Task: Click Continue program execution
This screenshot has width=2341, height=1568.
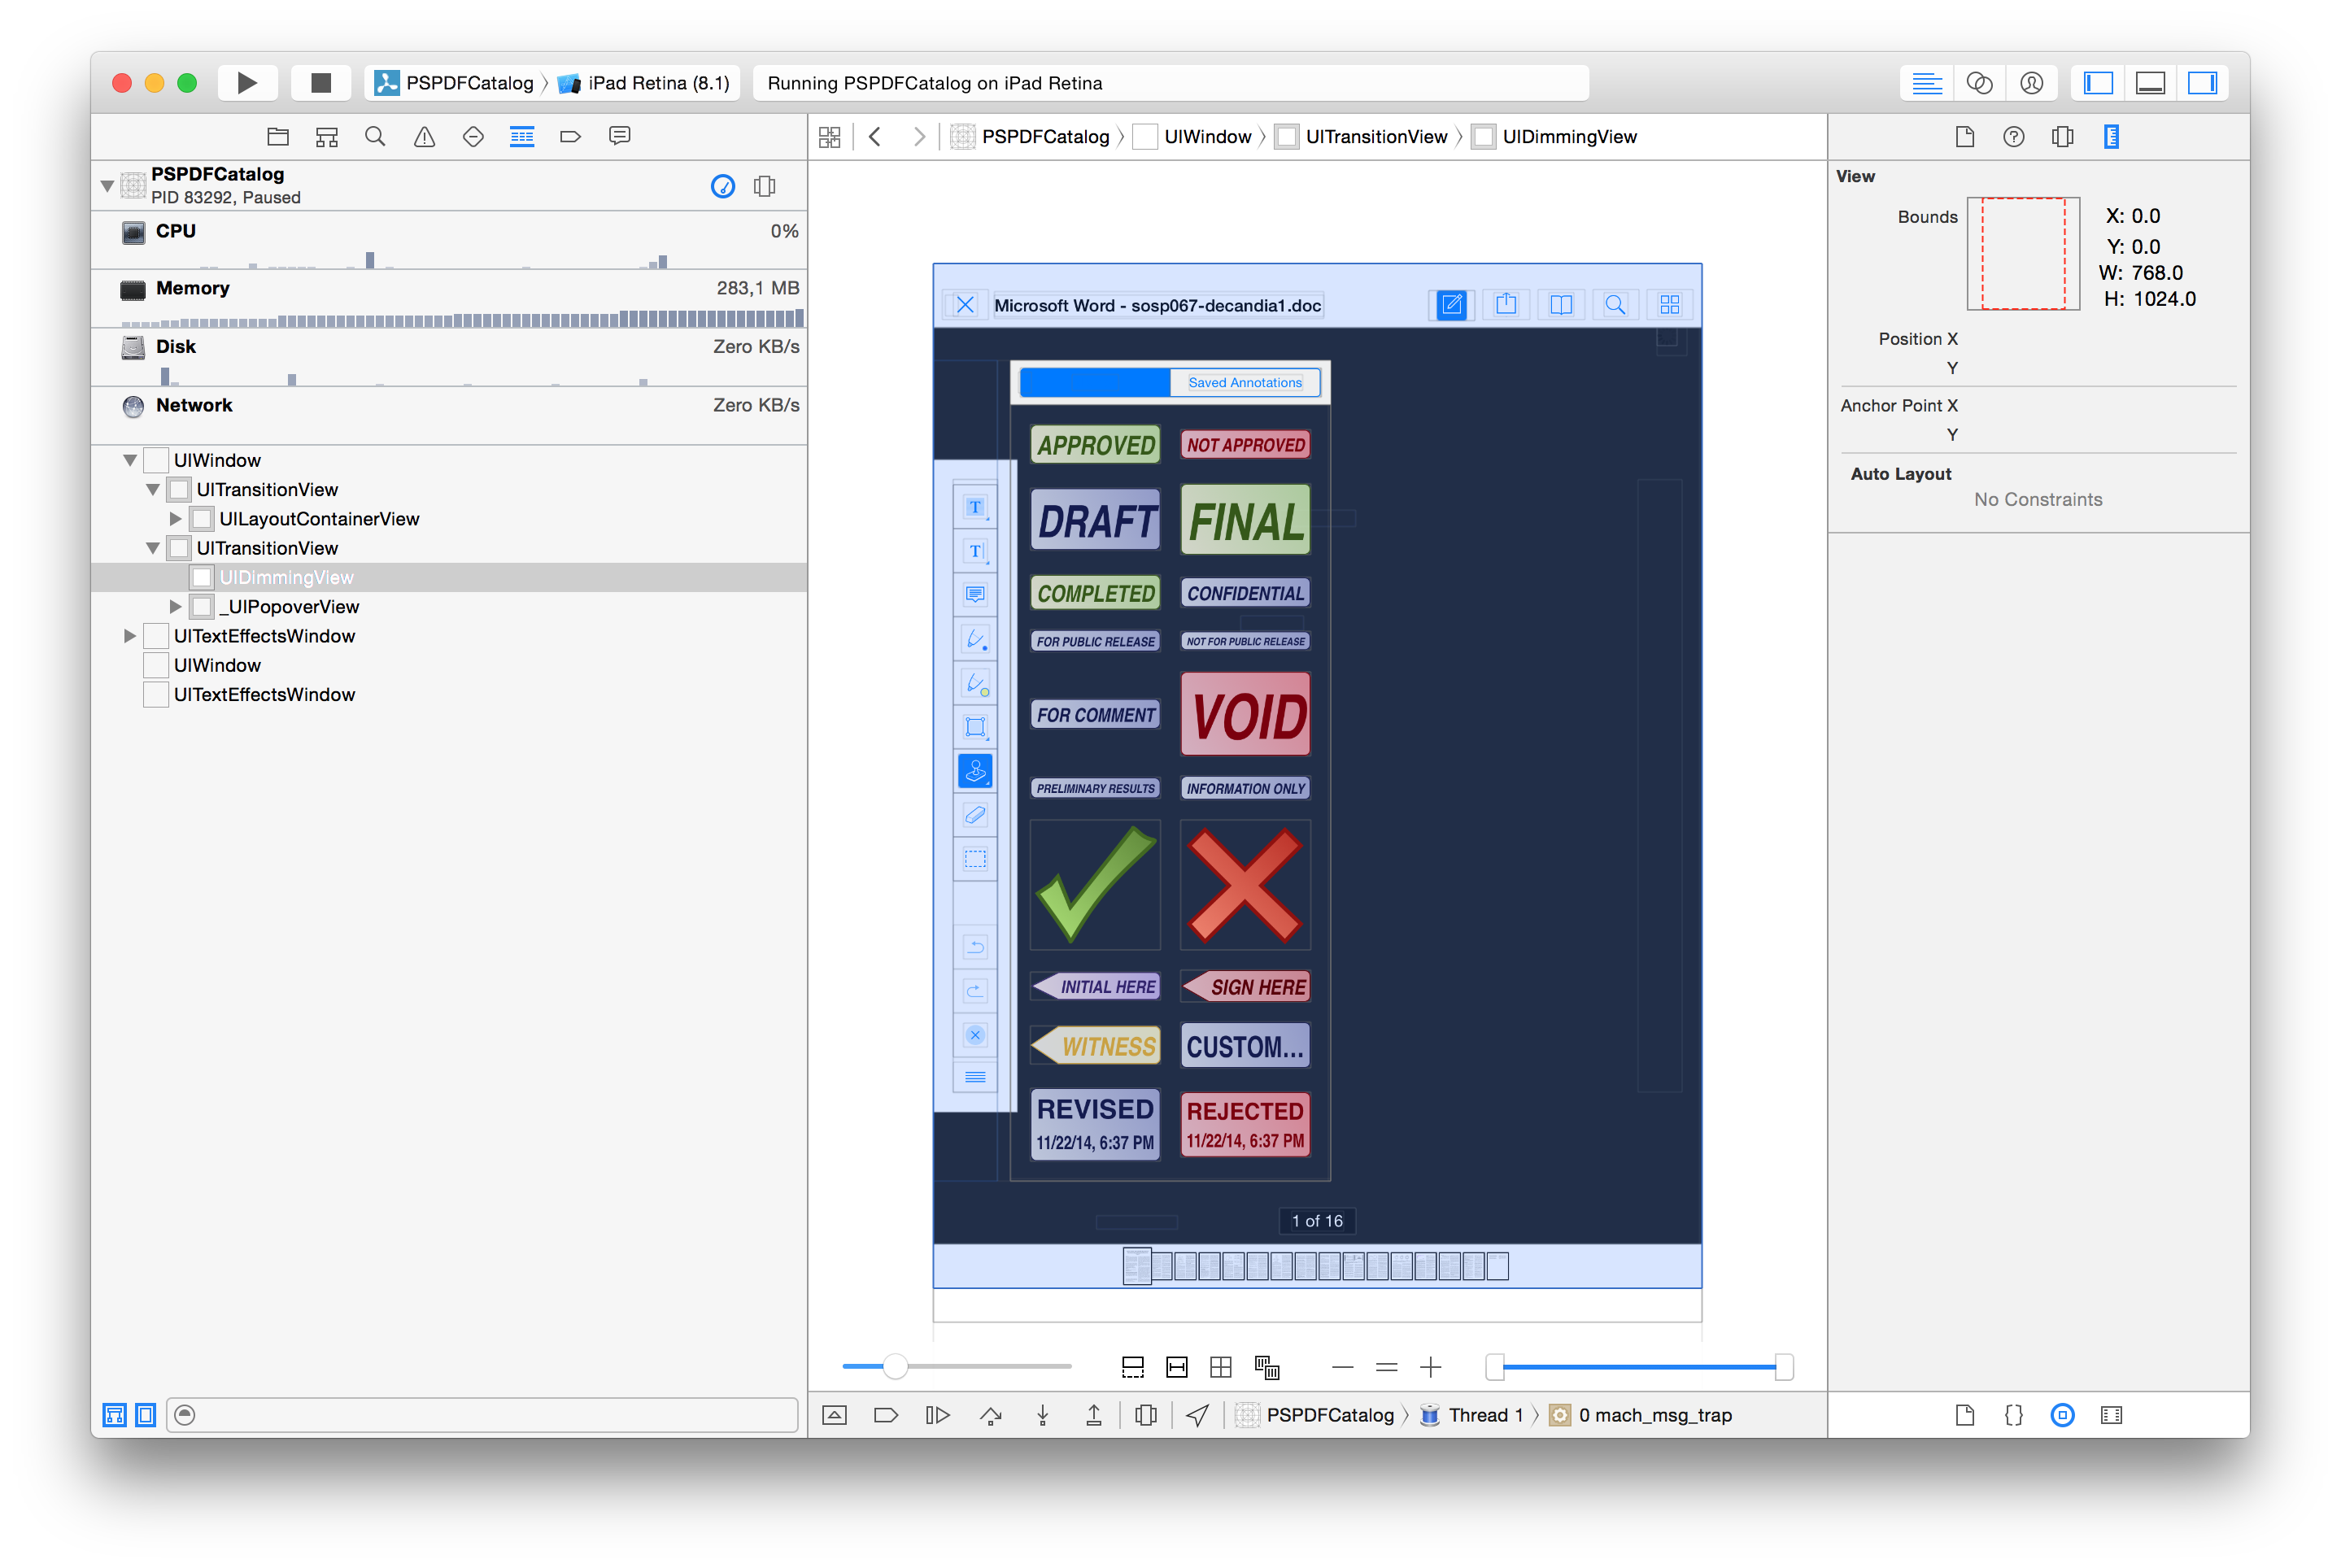Action: point(938,1415)
